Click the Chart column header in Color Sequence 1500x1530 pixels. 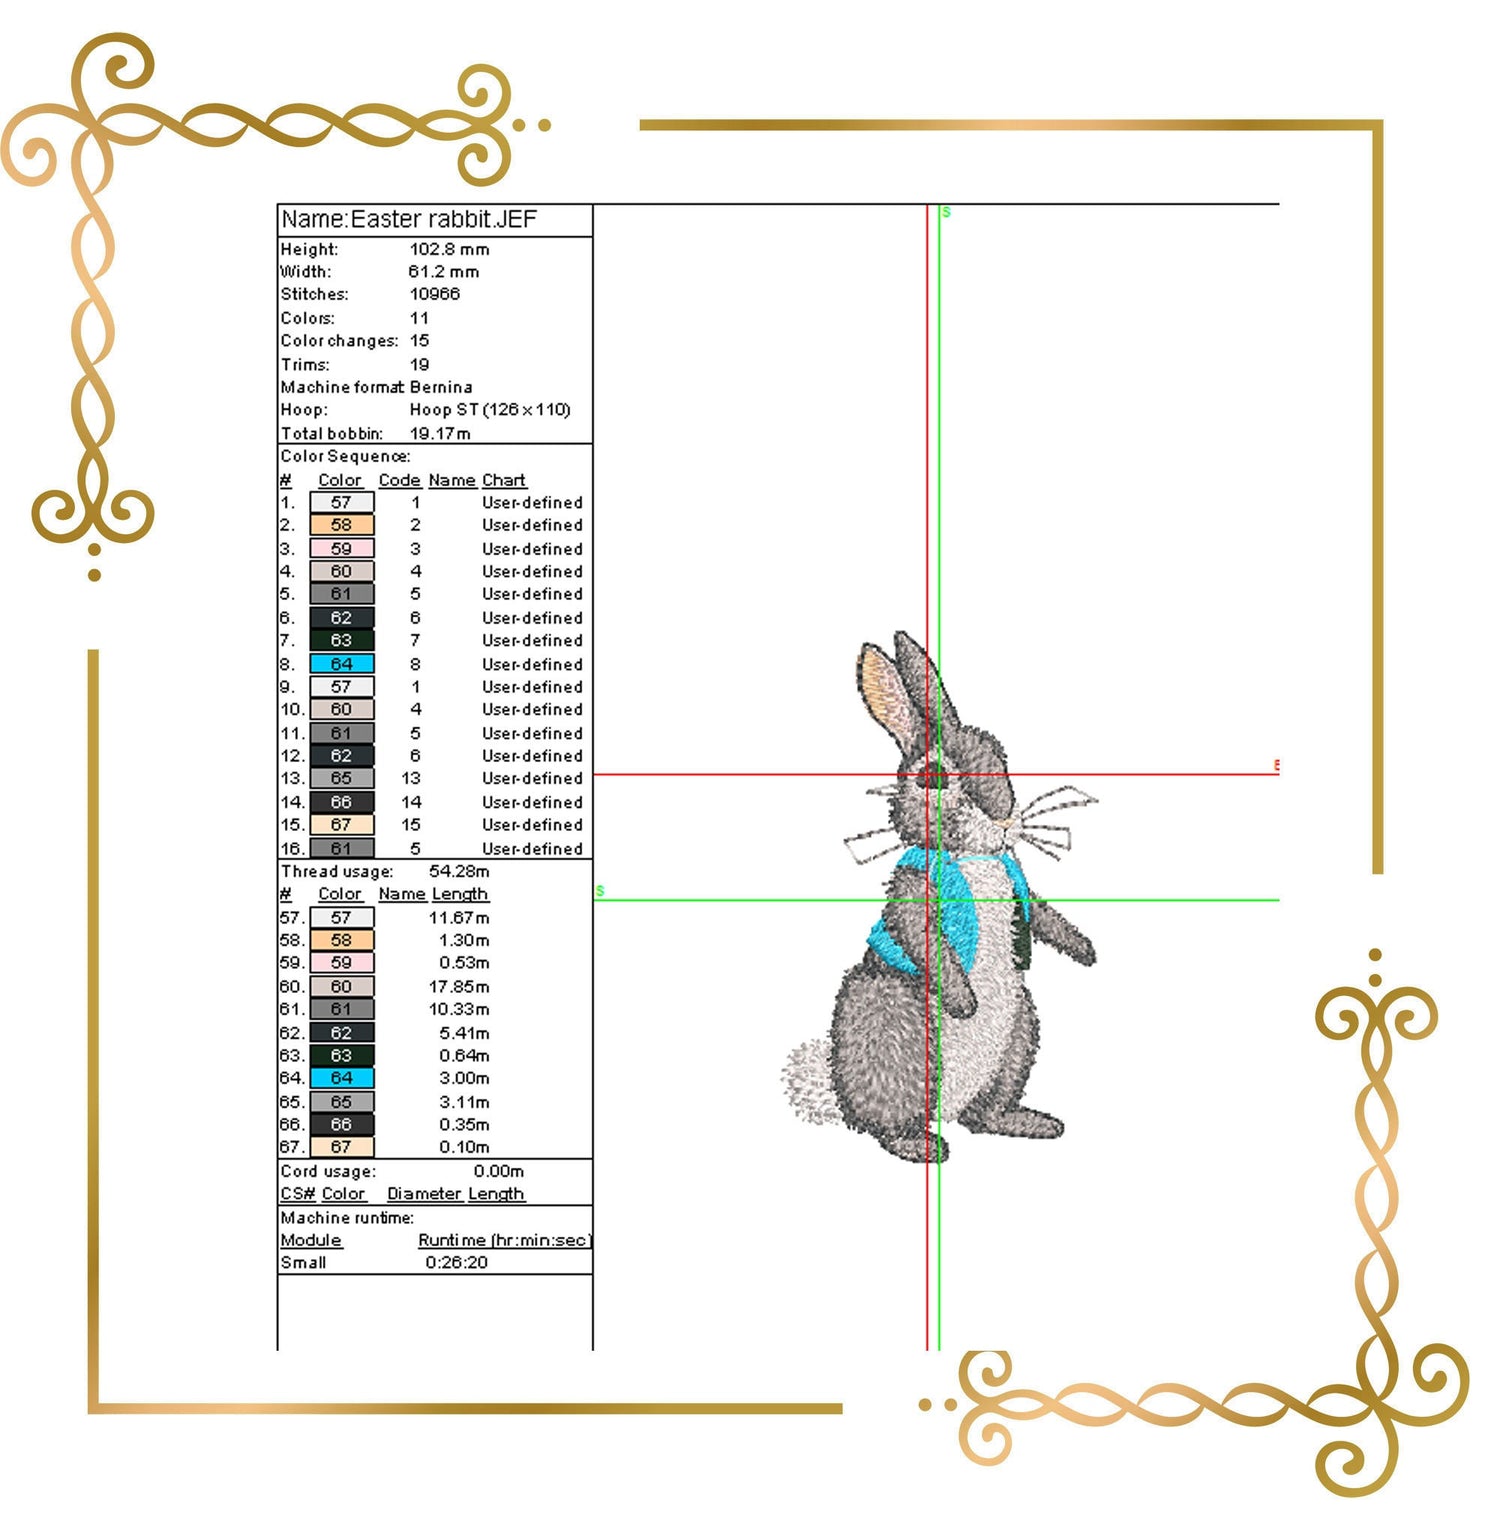point(504,481)
